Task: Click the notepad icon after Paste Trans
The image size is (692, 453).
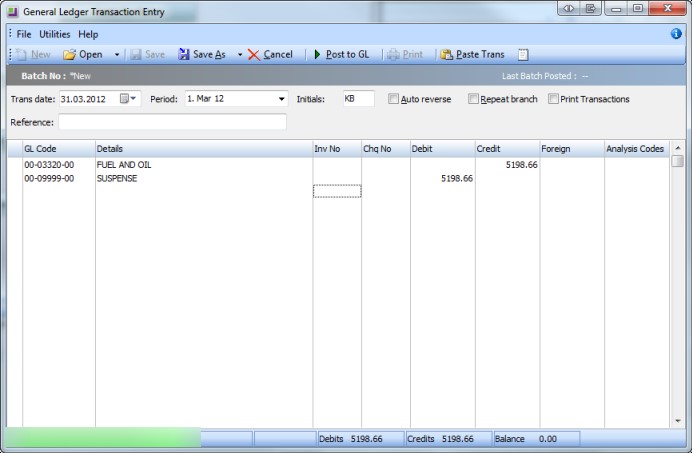Action: pos(523,54)
